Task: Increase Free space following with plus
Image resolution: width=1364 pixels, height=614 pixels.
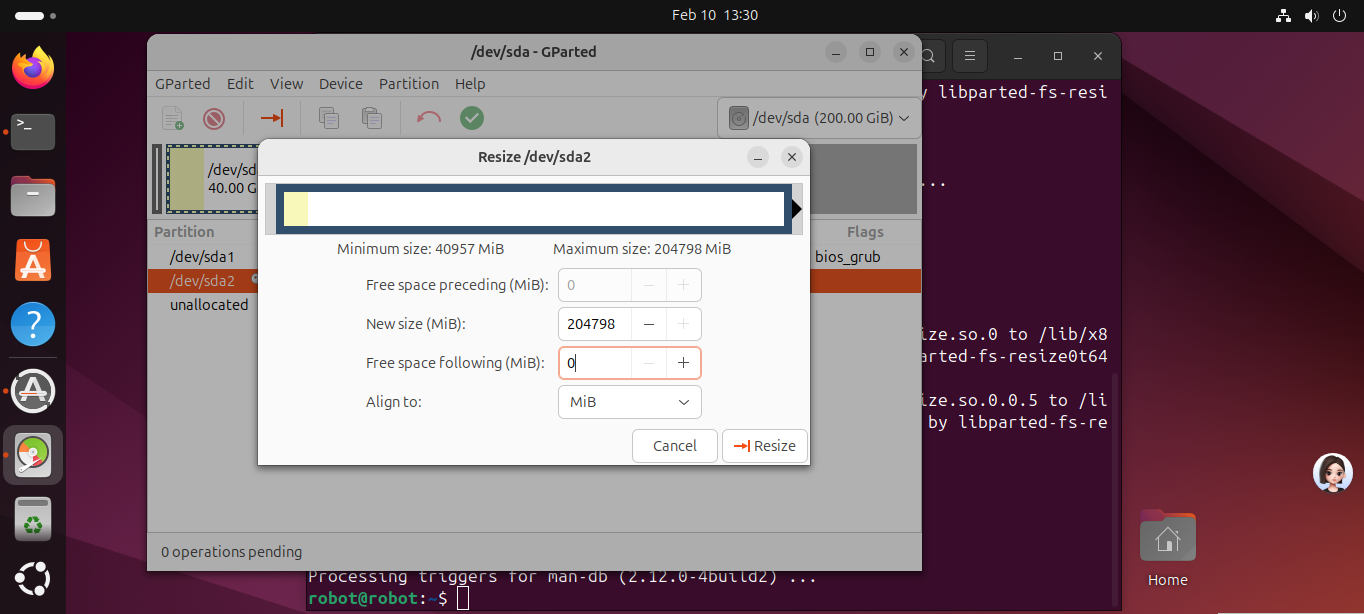Action: [x=683, y=363]
